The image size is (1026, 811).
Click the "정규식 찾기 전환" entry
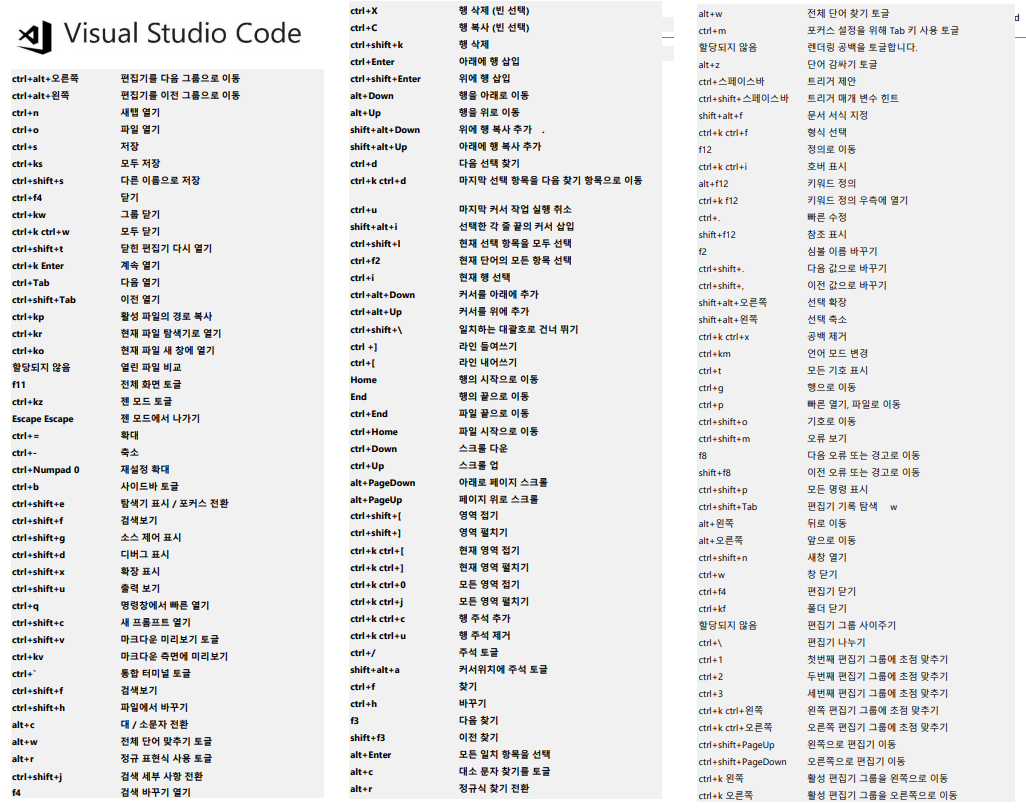point(494,788)
